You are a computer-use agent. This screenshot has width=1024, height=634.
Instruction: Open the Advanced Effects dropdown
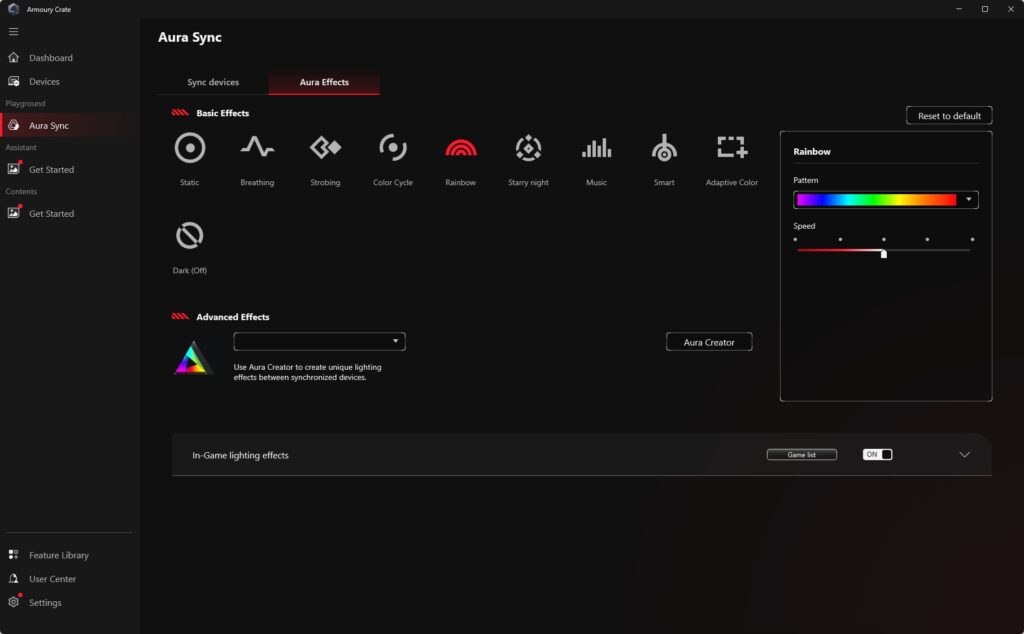[x=319, y=341]
